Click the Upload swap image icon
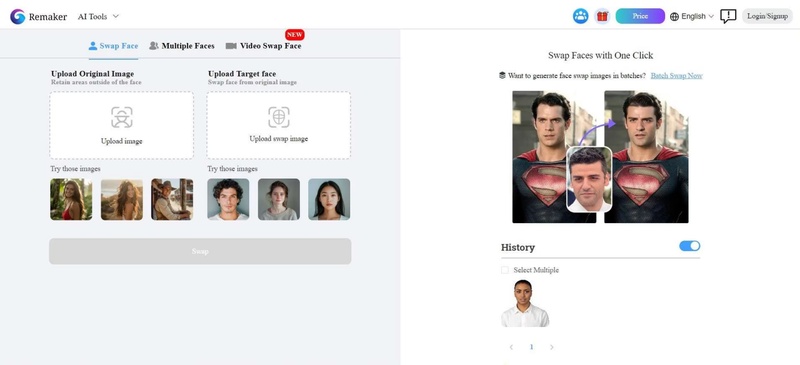Image resolution: width=800 pixels, height=365 pixels. (279, 117)
